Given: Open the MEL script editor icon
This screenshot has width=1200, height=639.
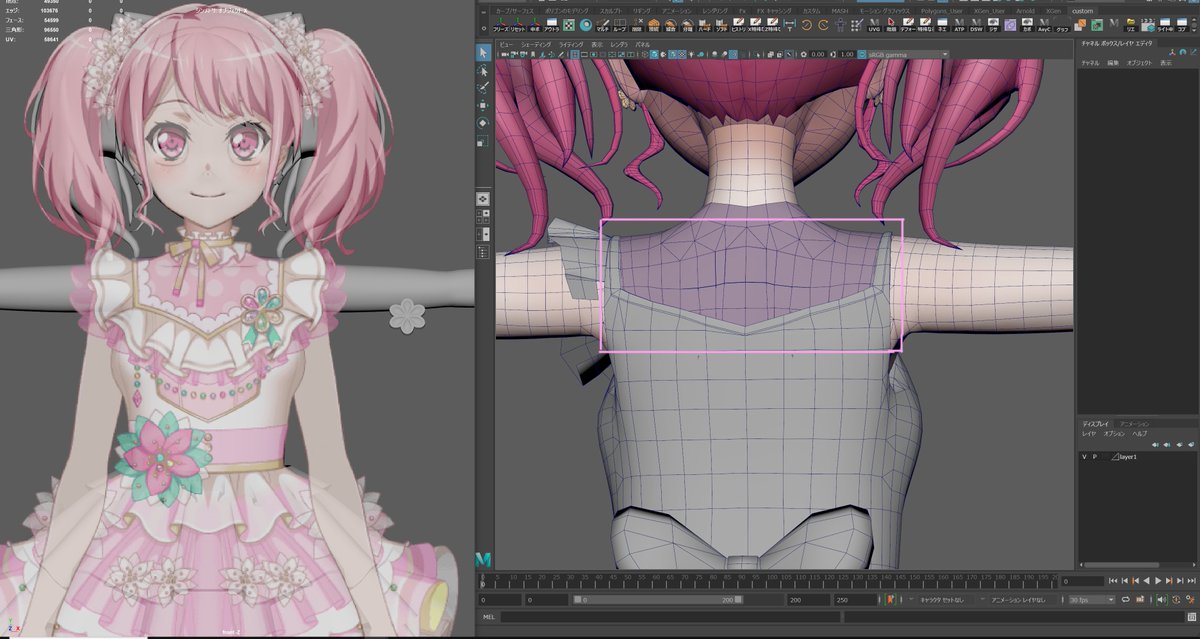Looking at the screenshot, I should click(x=1190, y=618).
